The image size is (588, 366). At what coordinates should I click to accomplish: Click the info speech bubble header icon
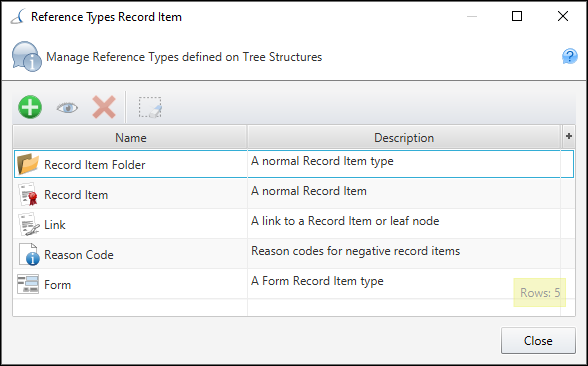click(x=26, y=57)
